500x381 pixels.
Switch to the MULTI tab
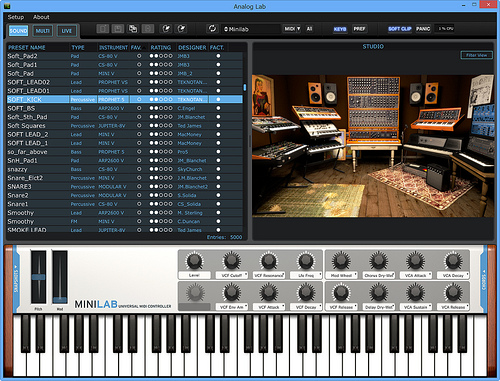click(x=42, y=31)
